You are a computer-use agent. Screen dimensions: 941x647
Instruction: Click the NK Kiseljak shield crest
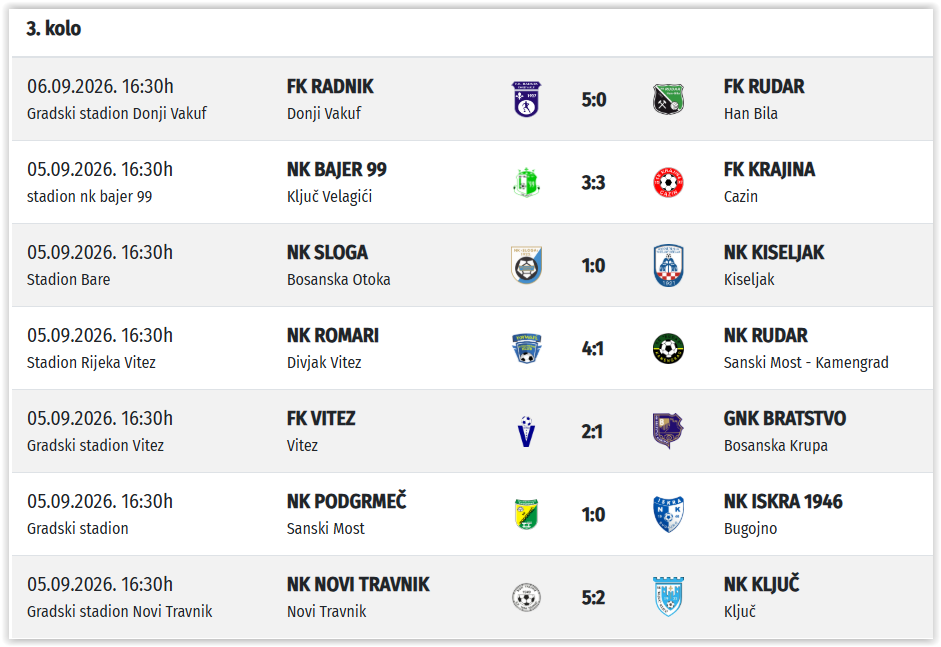pos(668,265)
